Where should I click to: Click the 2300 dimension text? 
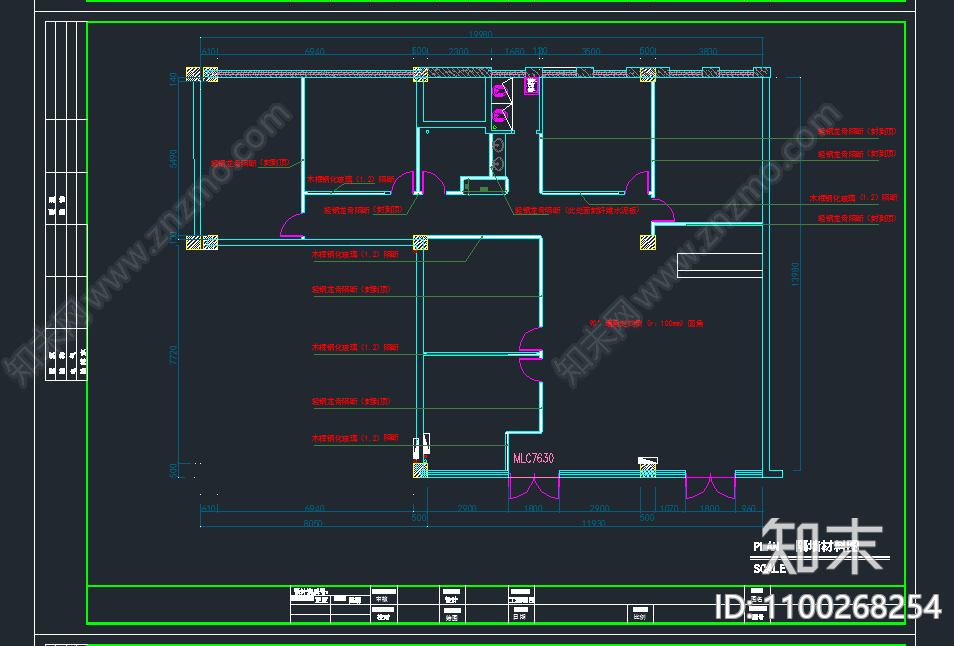point(458,51)
